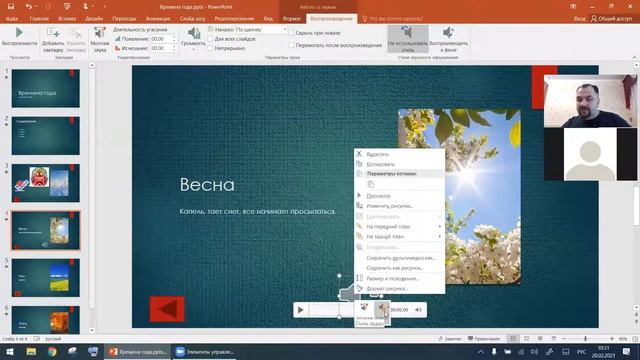Screen dimensions: 640x360
Task: Click the start-from-beginning slideshow icon in title bar
Action: (67, 7)
